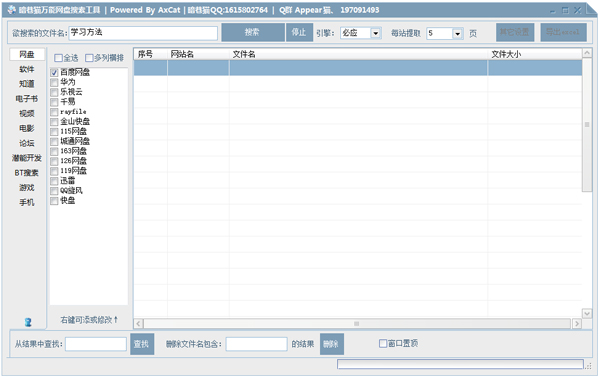Click the app logo in title bar
The height and width of the screenshot is (378, 600).
coord(12,10)
